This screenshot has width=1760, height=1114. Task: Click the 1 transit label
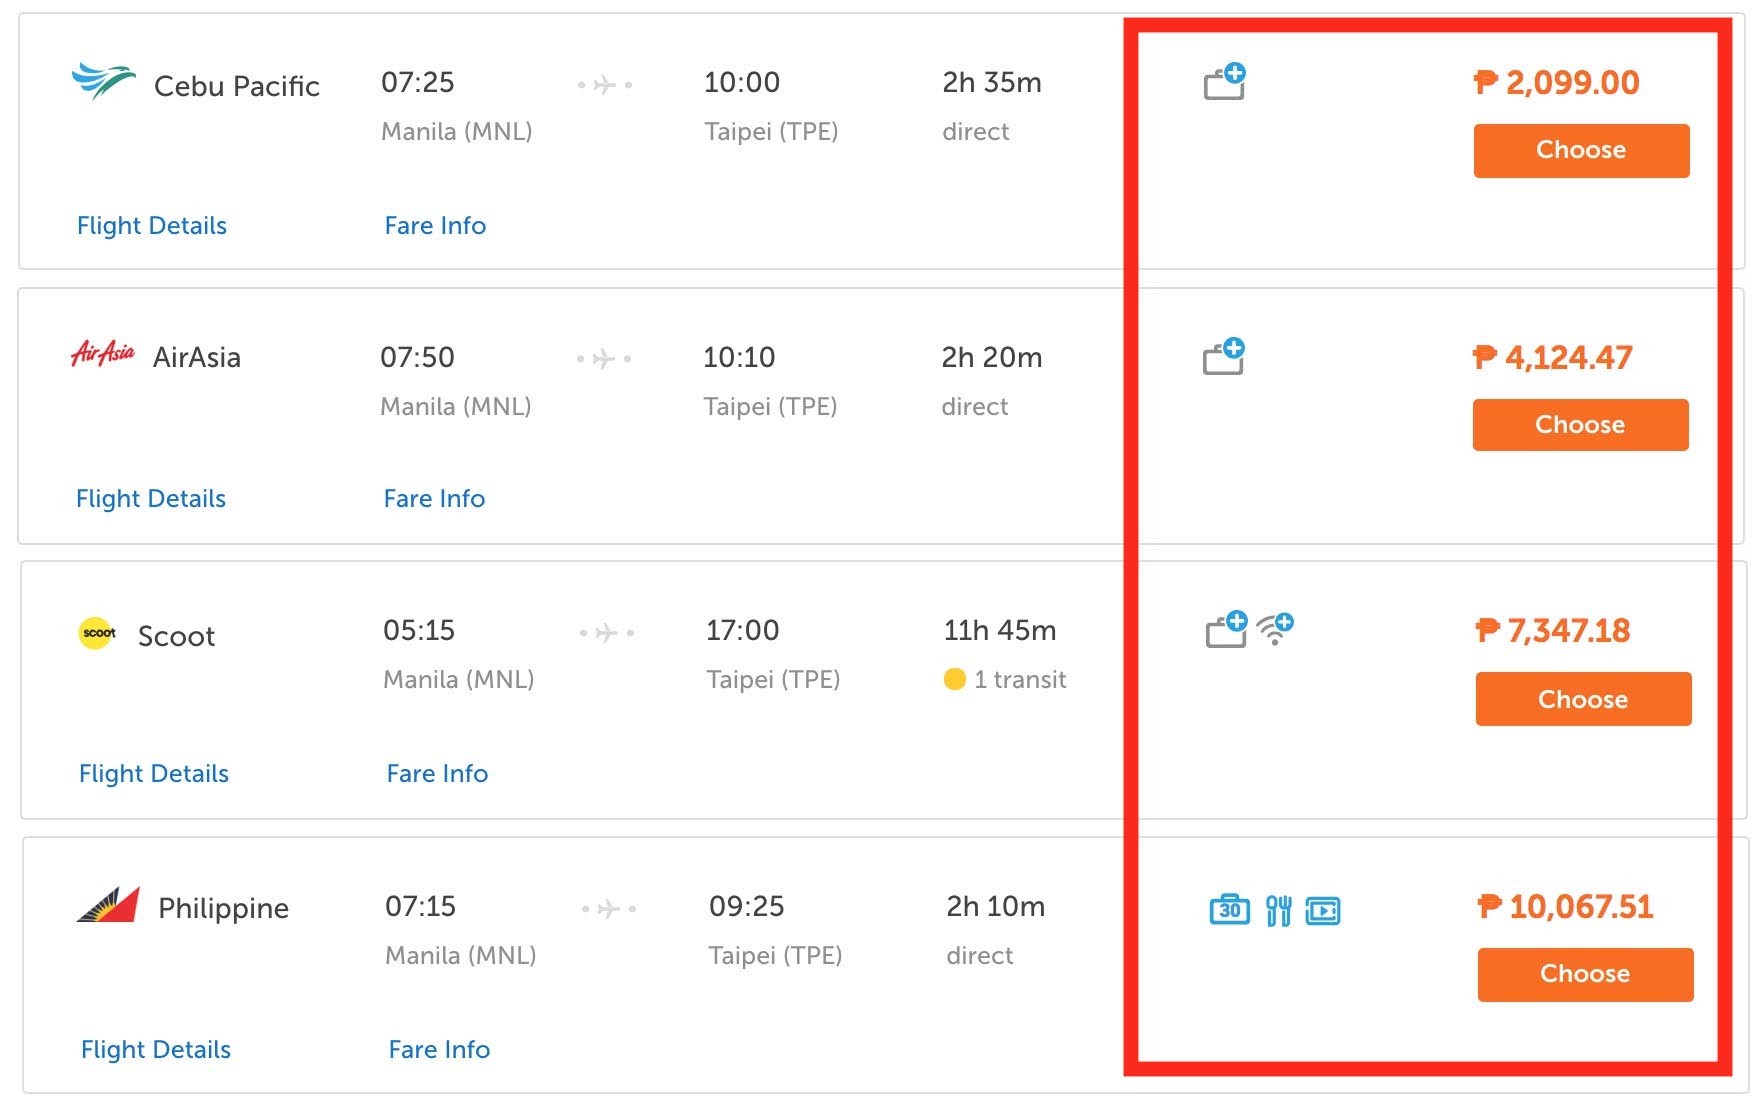[x=1020, y=680]
